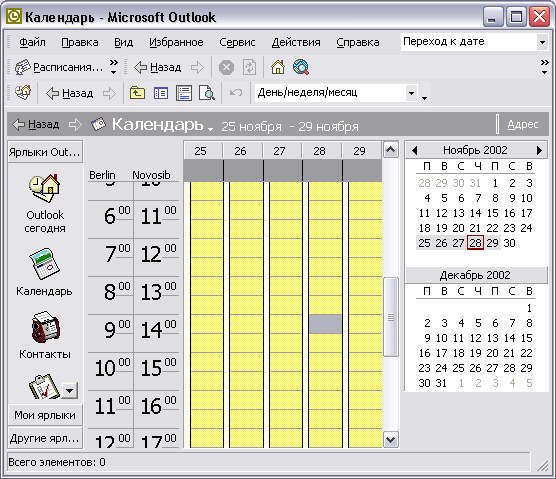Click the Другие ярл... group button
556x479 pixels.
point(45,439)
